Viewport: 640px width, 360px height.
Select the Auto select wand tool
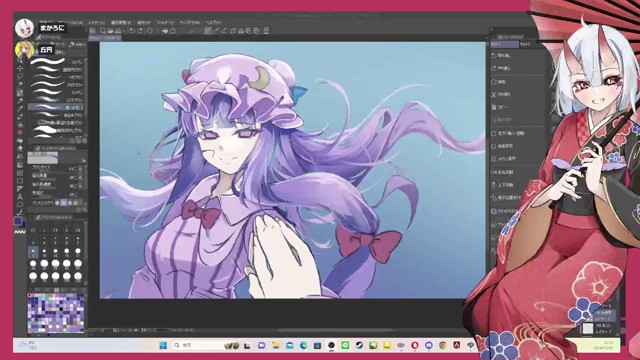(x=20, y=84)
